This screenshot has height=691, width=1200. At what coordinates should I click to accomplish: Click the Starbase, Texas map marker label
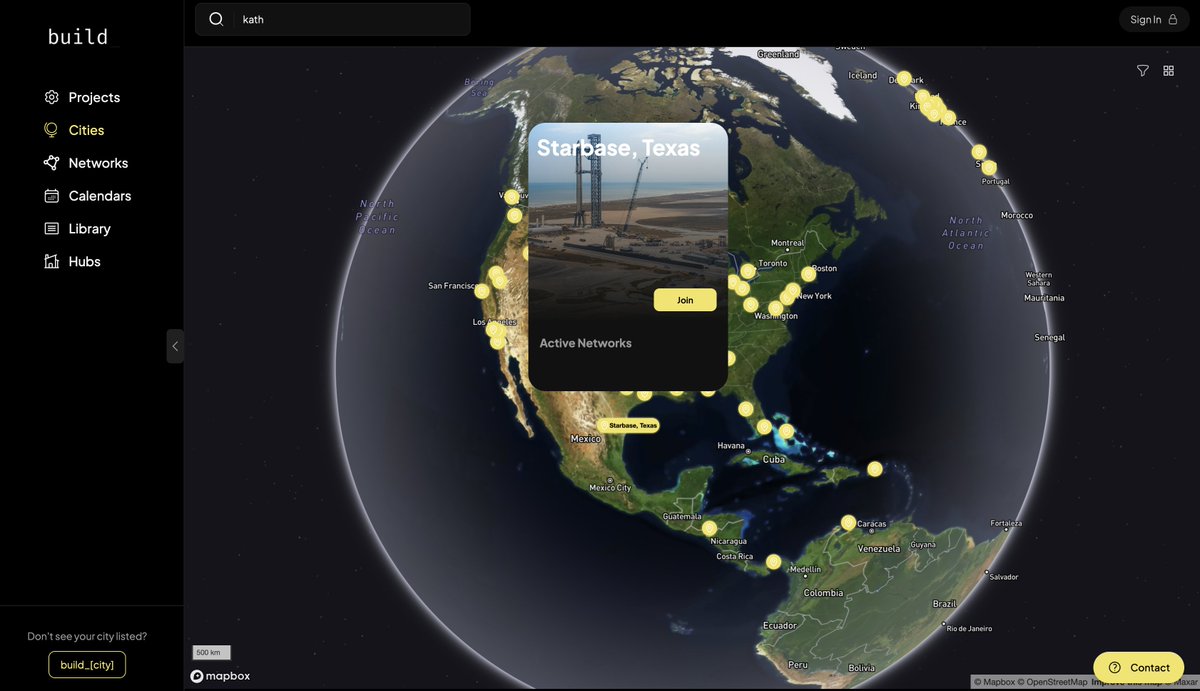(629, 425)
